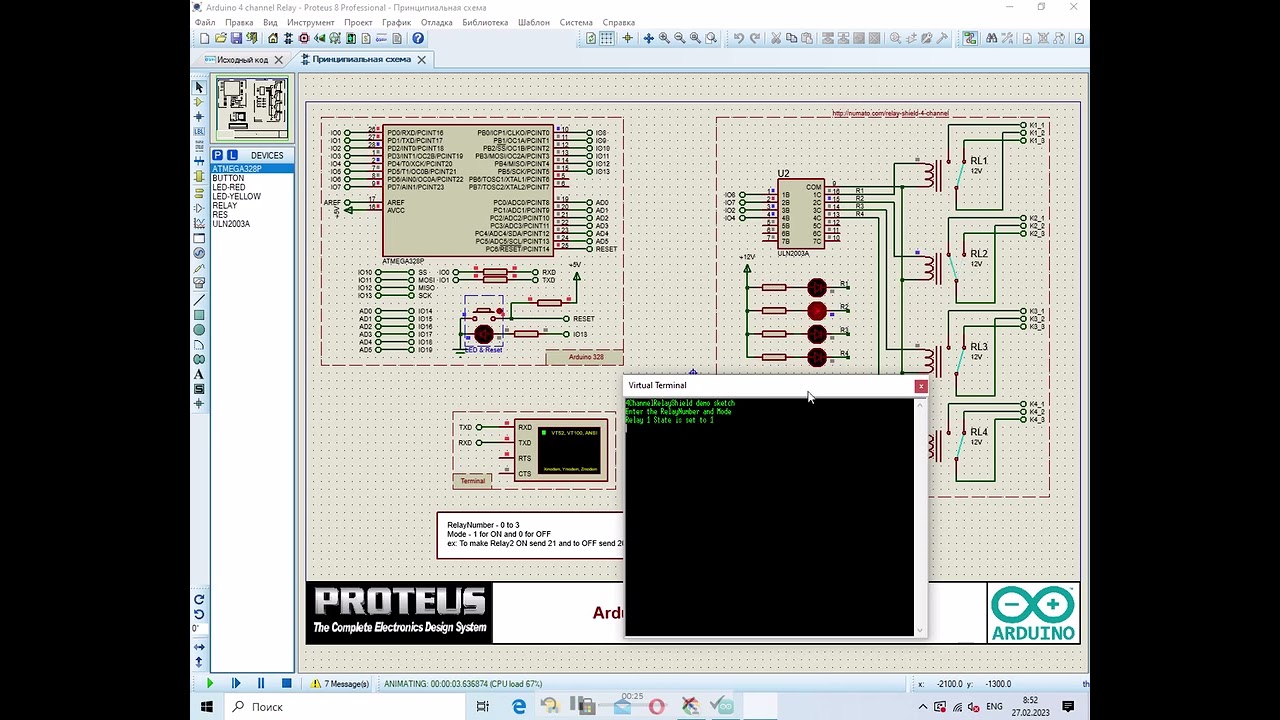Pause the simulation
Viewport: 1280px width, 720px height.
coord(261,683)
